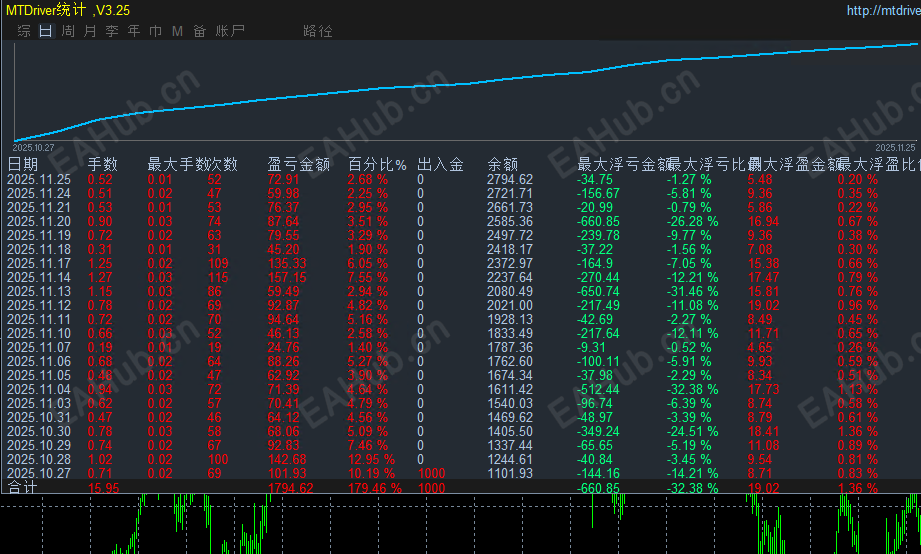Open the http://mtdrive website link

pos(883,11)
